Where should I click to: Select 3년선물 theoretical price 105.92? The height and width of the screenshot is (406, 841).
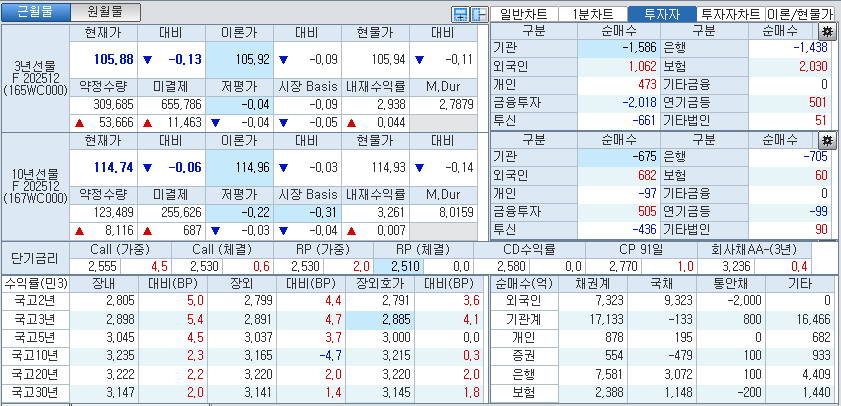tap(239, 60)
